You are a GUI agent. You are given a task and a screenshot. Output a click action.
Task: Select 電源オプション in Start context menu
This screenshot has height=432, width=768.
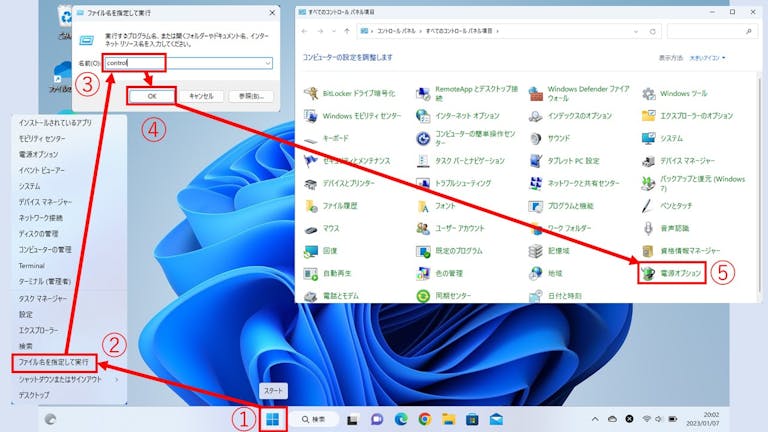[x=38, y=154]
